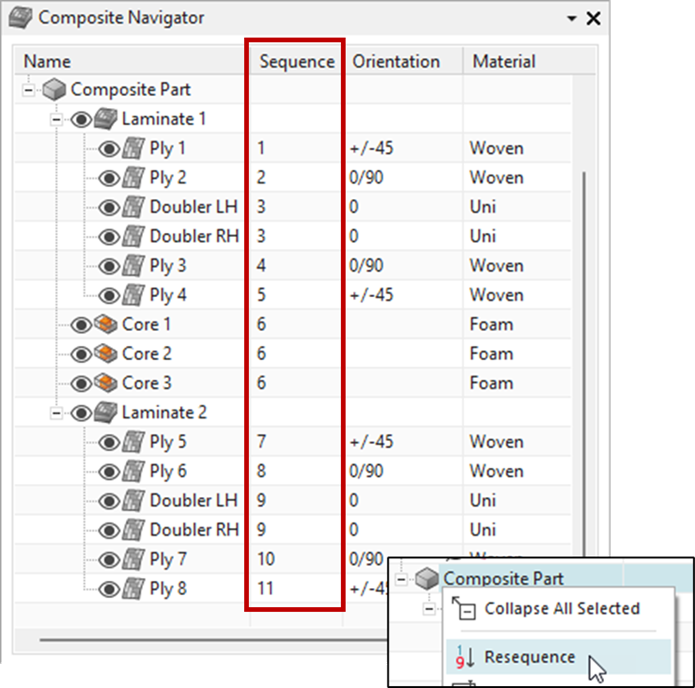Click the Composite Navigator title icon

coord(20,18)
